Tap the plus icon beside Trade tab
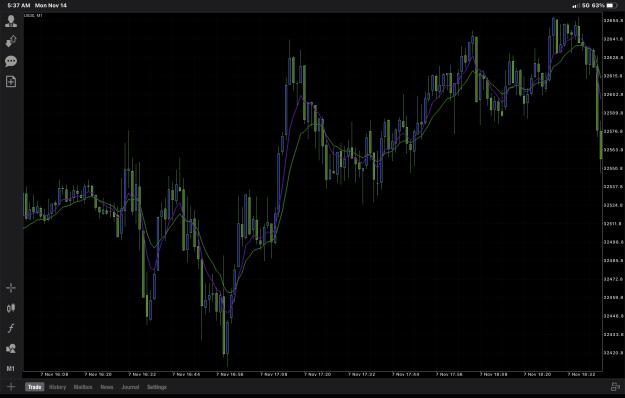The height and width of the screenshot is (398, 625). [11, 387]
